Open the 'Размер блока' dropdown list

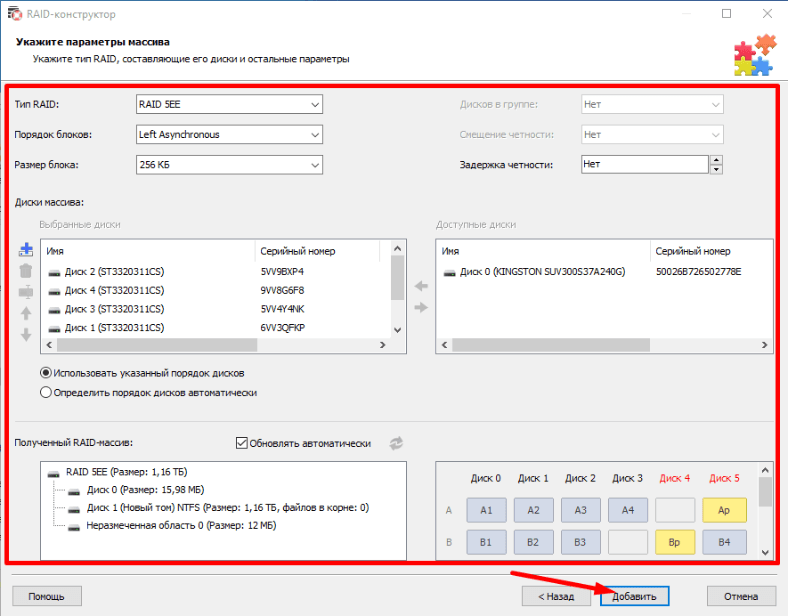coord(229,165)
